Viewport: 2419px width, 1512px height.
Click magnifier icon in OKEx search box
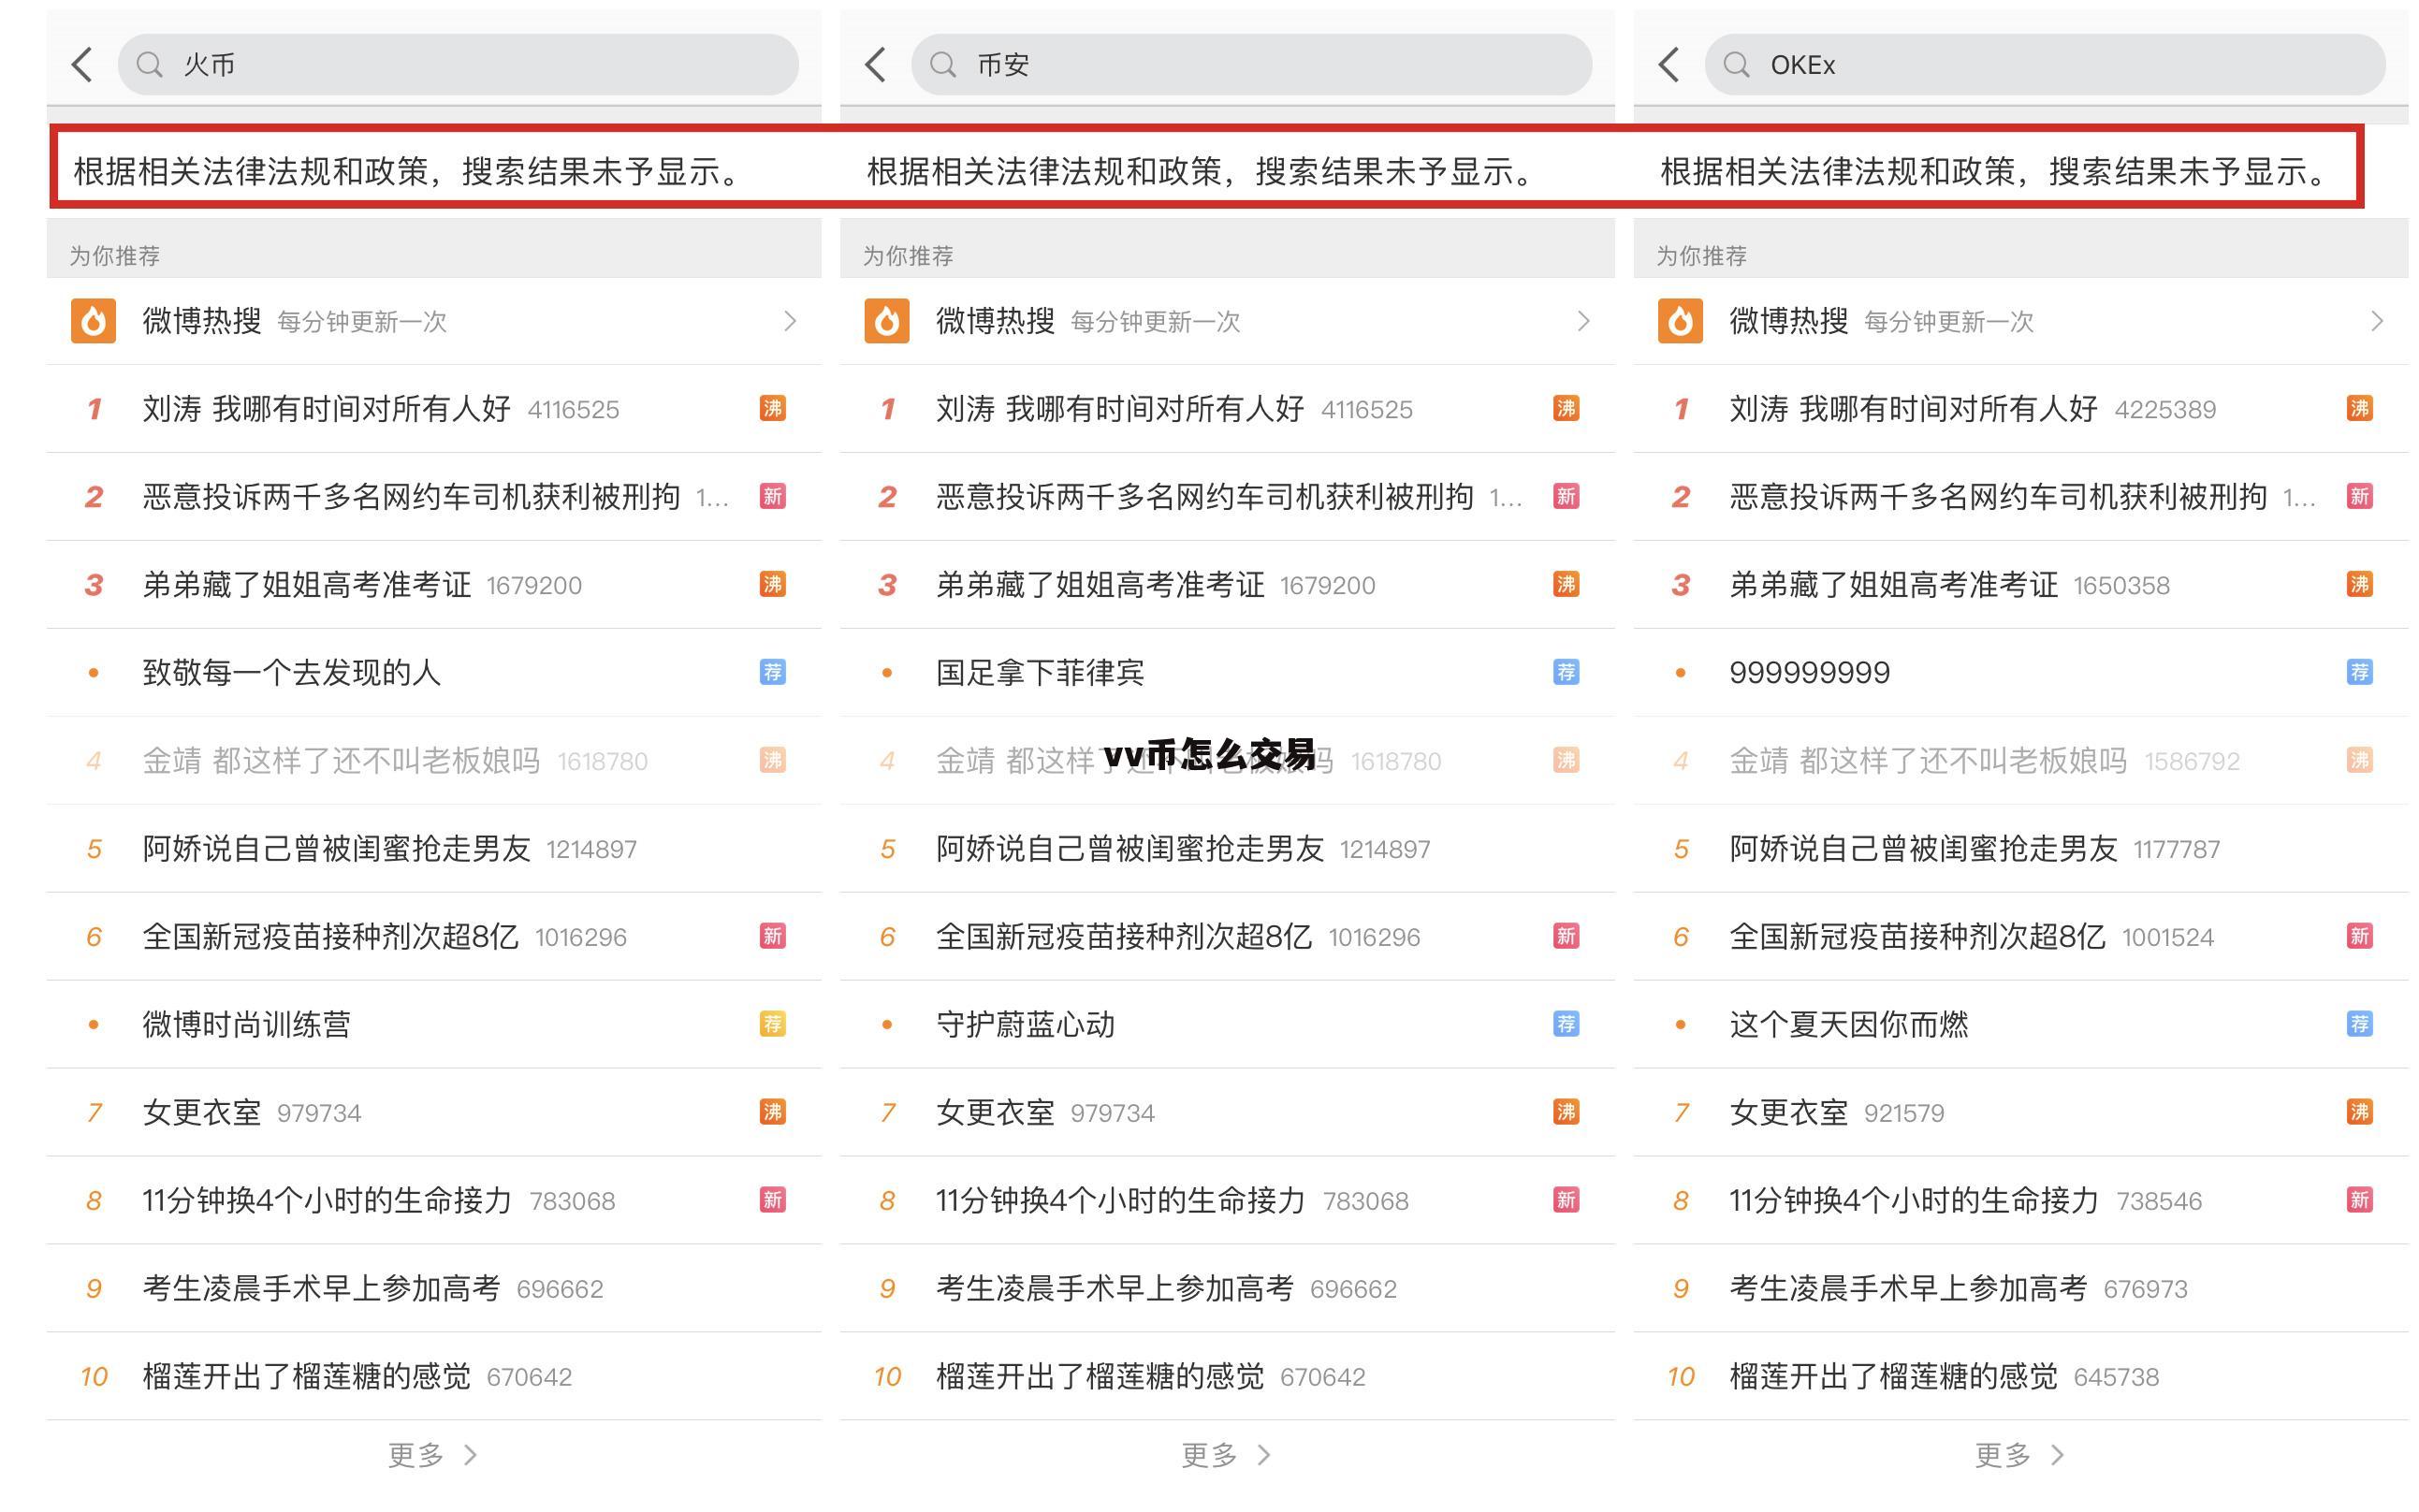coord(1737,65)
